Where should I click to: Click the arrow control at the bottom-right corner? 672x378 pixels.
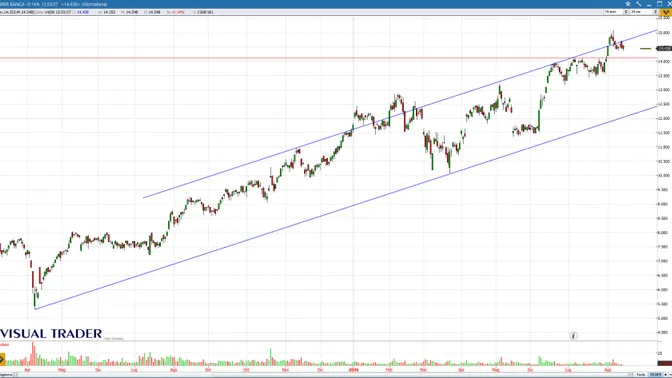667,375
